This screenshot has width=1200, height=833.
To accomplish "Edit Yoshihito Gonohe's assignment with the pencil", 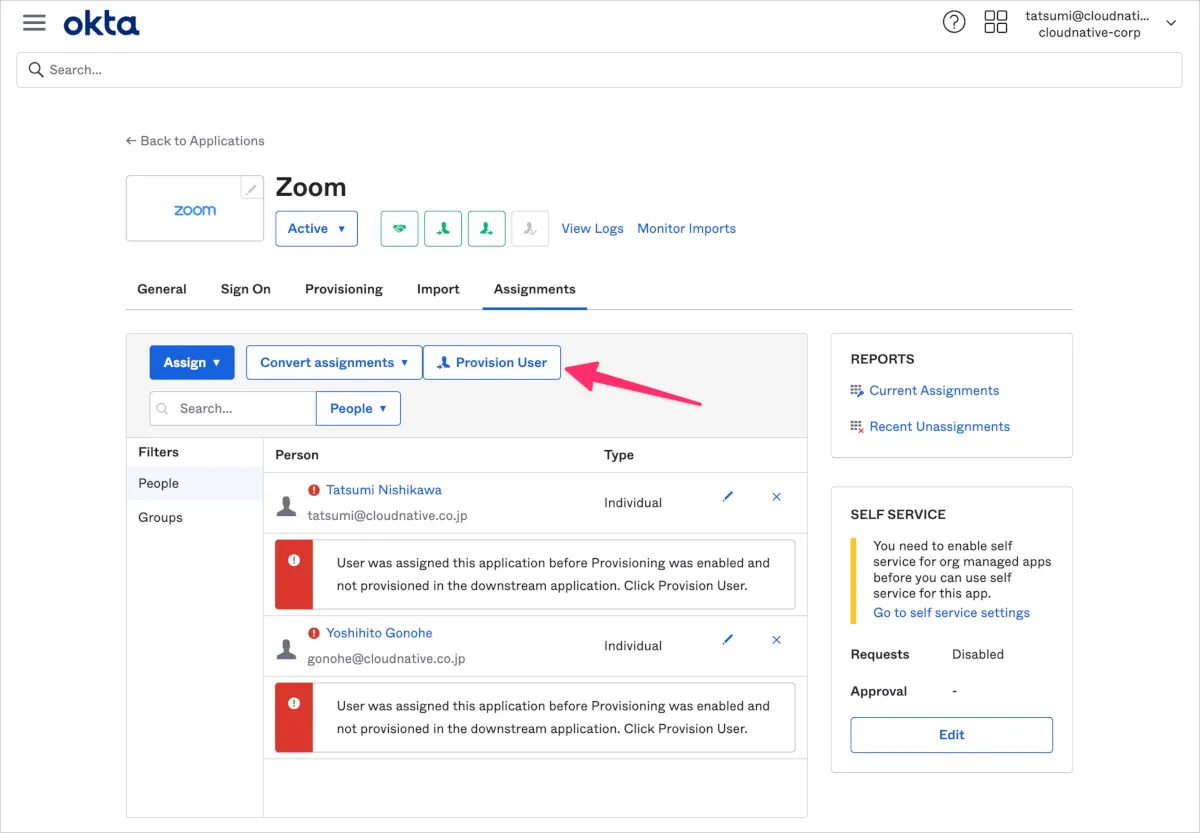I will (728, 640).
